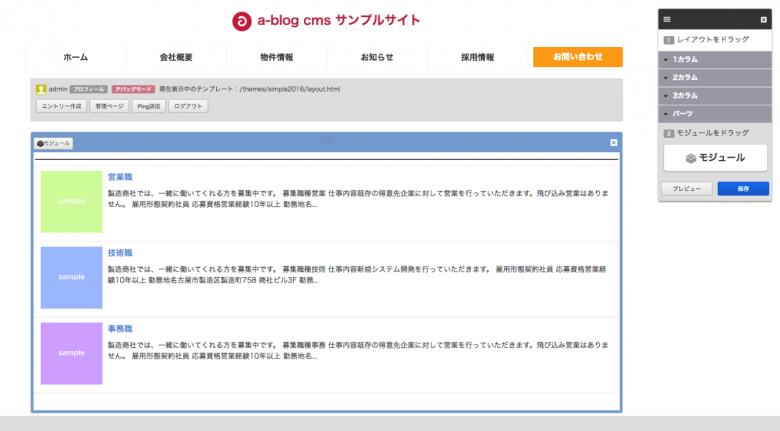The image size is (780, 431).
Task: Click the hamburger menu icon in layout panel
Action: 667,19
